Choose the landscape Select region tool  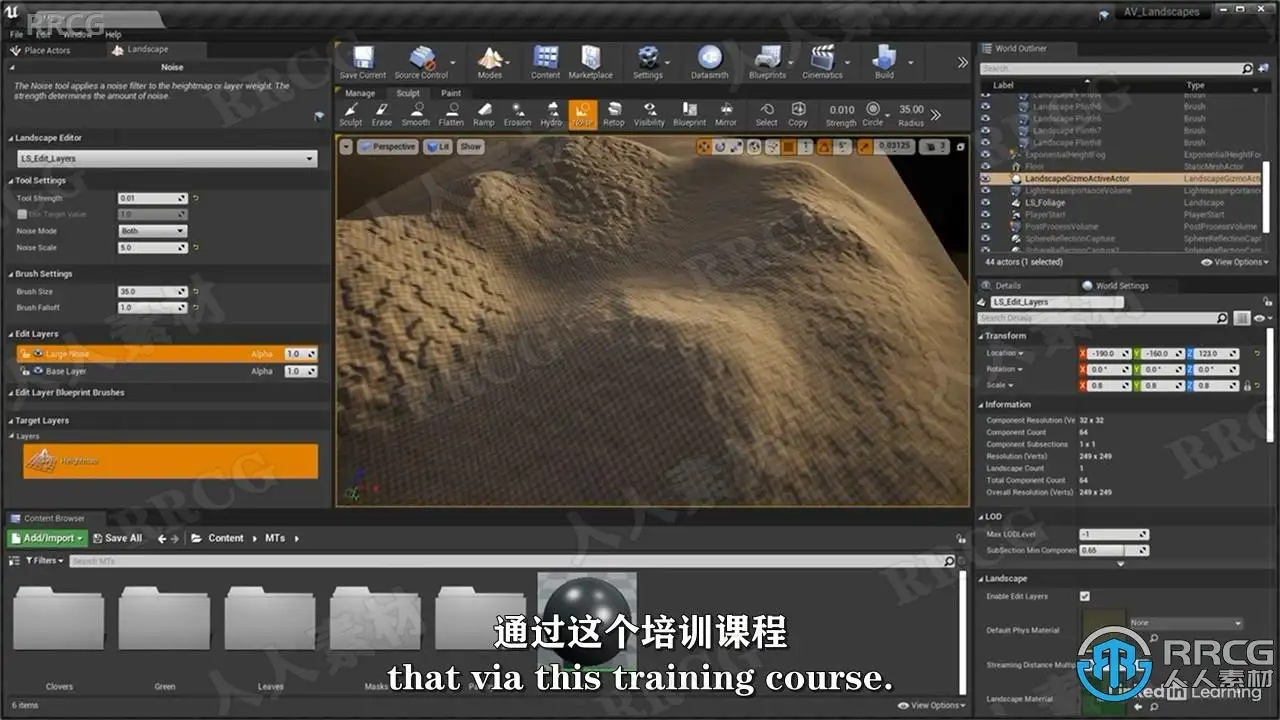766,115
